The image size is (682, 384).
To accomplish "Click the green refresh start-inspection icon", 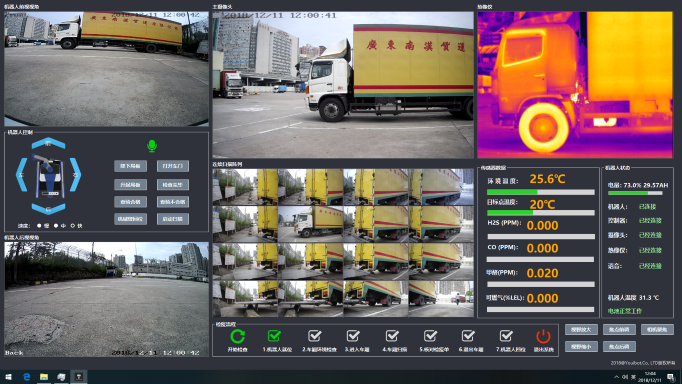I will click(x=237, y=336).
